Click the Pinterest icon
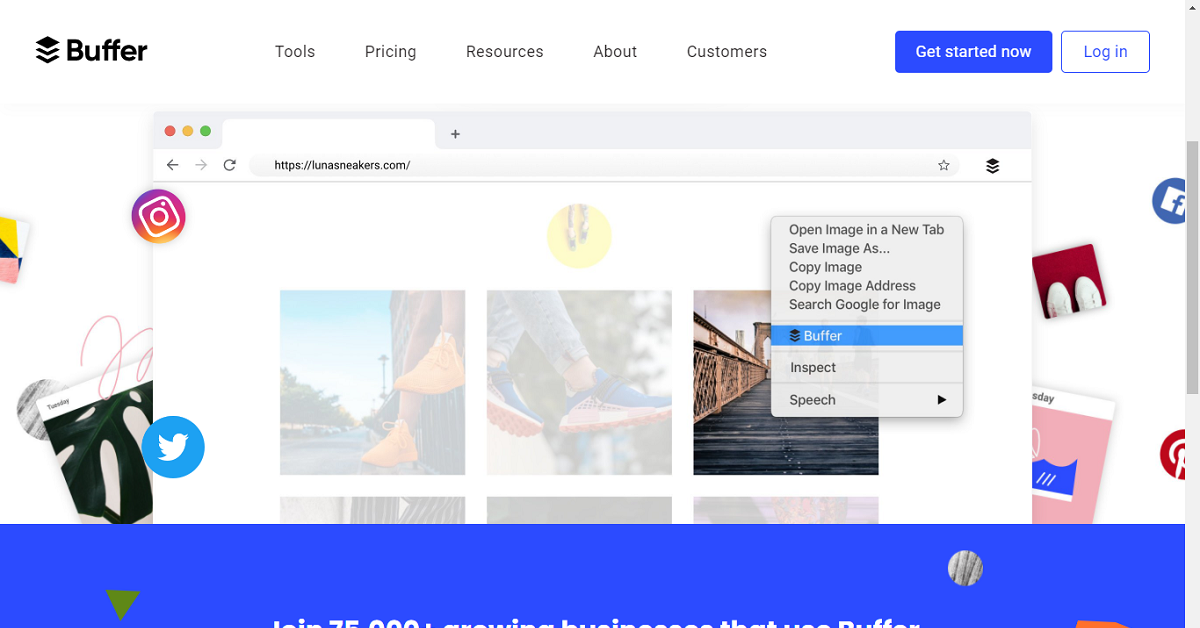The image size is (1200, 628). [x=1174, y=454]
